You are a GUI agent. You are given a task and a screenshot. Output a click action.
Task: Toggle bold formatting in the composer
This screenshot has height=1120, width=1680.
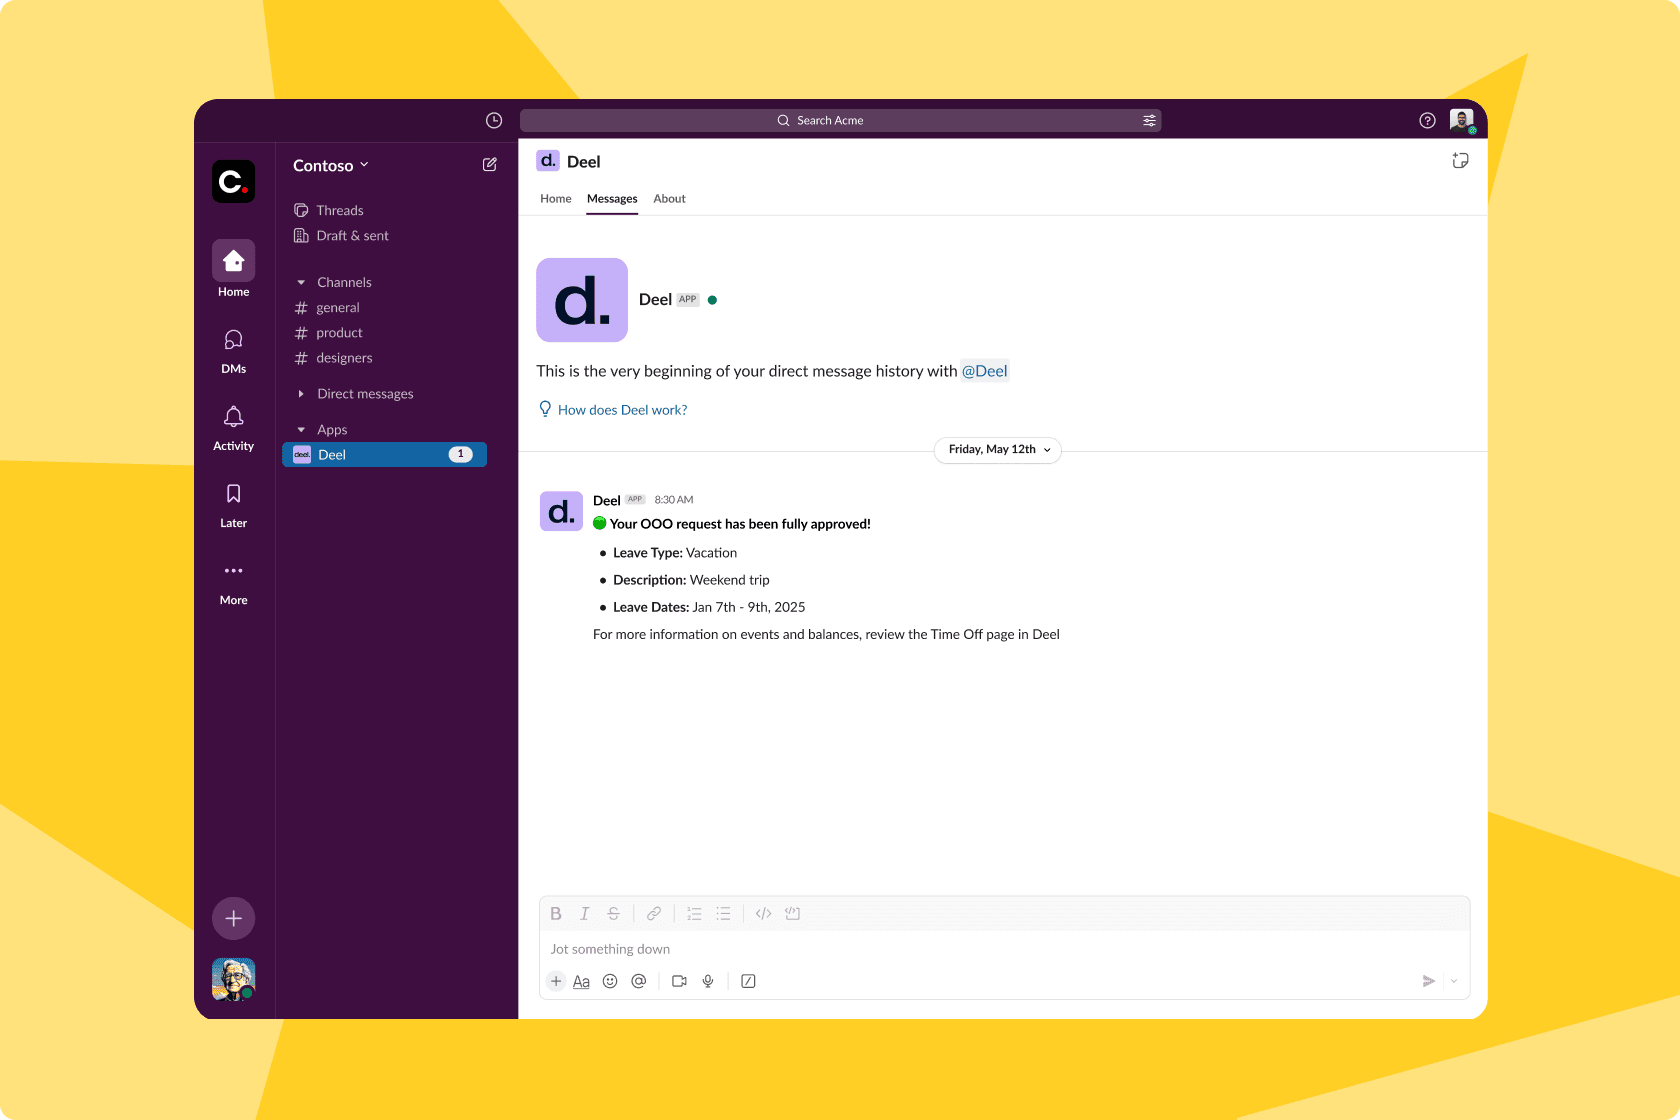click(556, 913)
